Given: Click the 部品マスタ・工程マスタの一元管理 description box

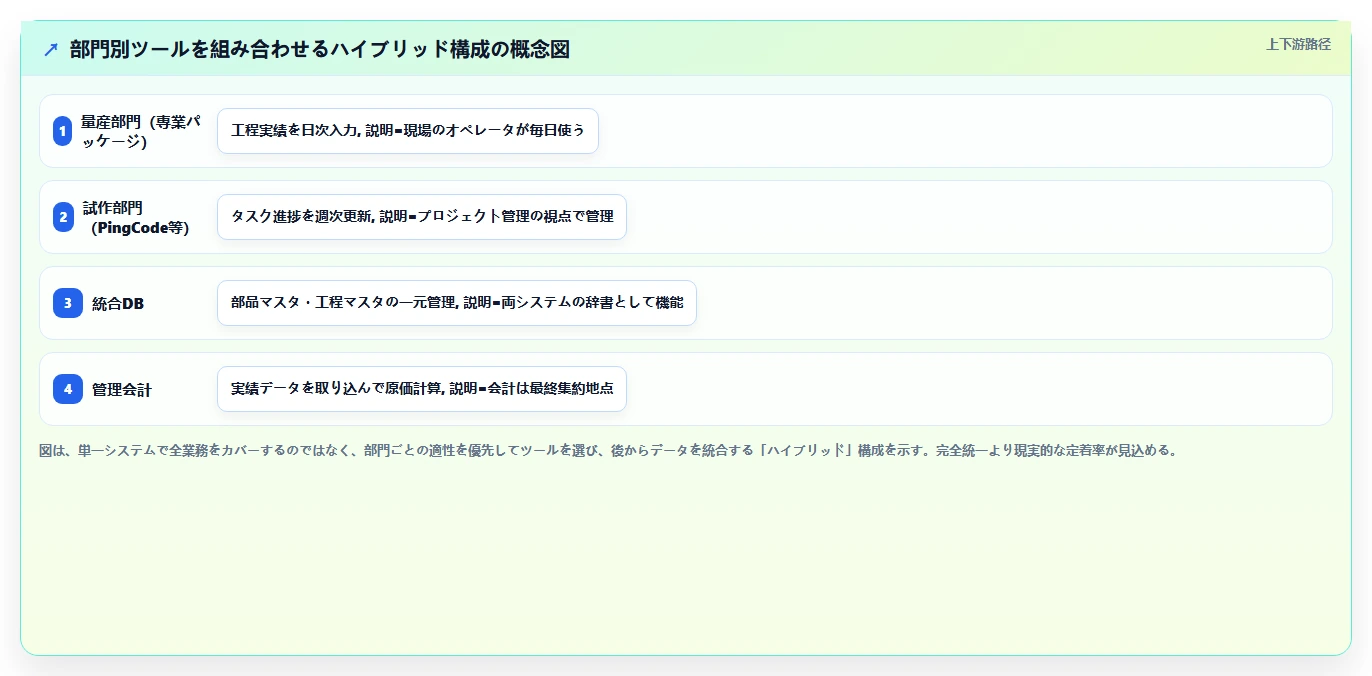Looking at the screenshot, I should 457,303.
